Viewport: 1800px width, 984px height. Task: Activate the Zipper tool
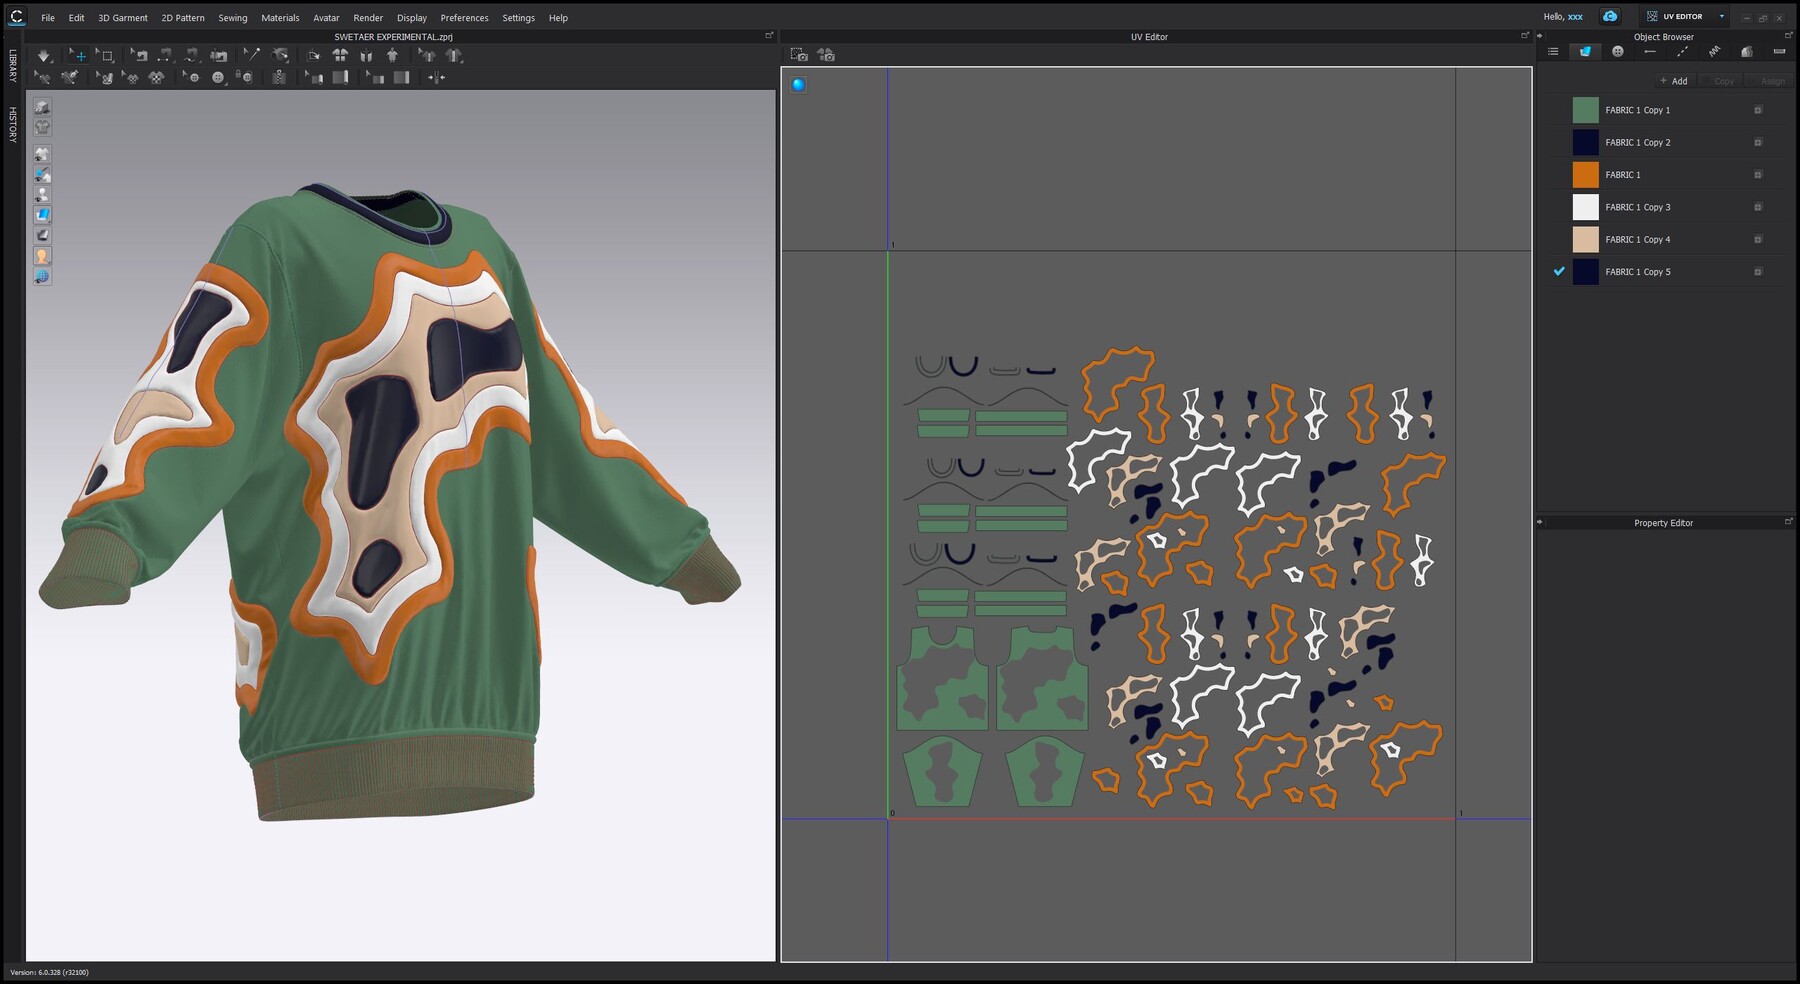278,80
